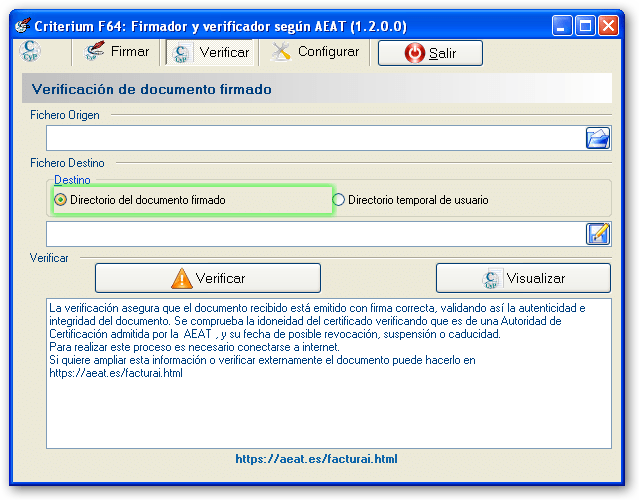
Task: Click the Salir exit button
Action: pos(430,53)
